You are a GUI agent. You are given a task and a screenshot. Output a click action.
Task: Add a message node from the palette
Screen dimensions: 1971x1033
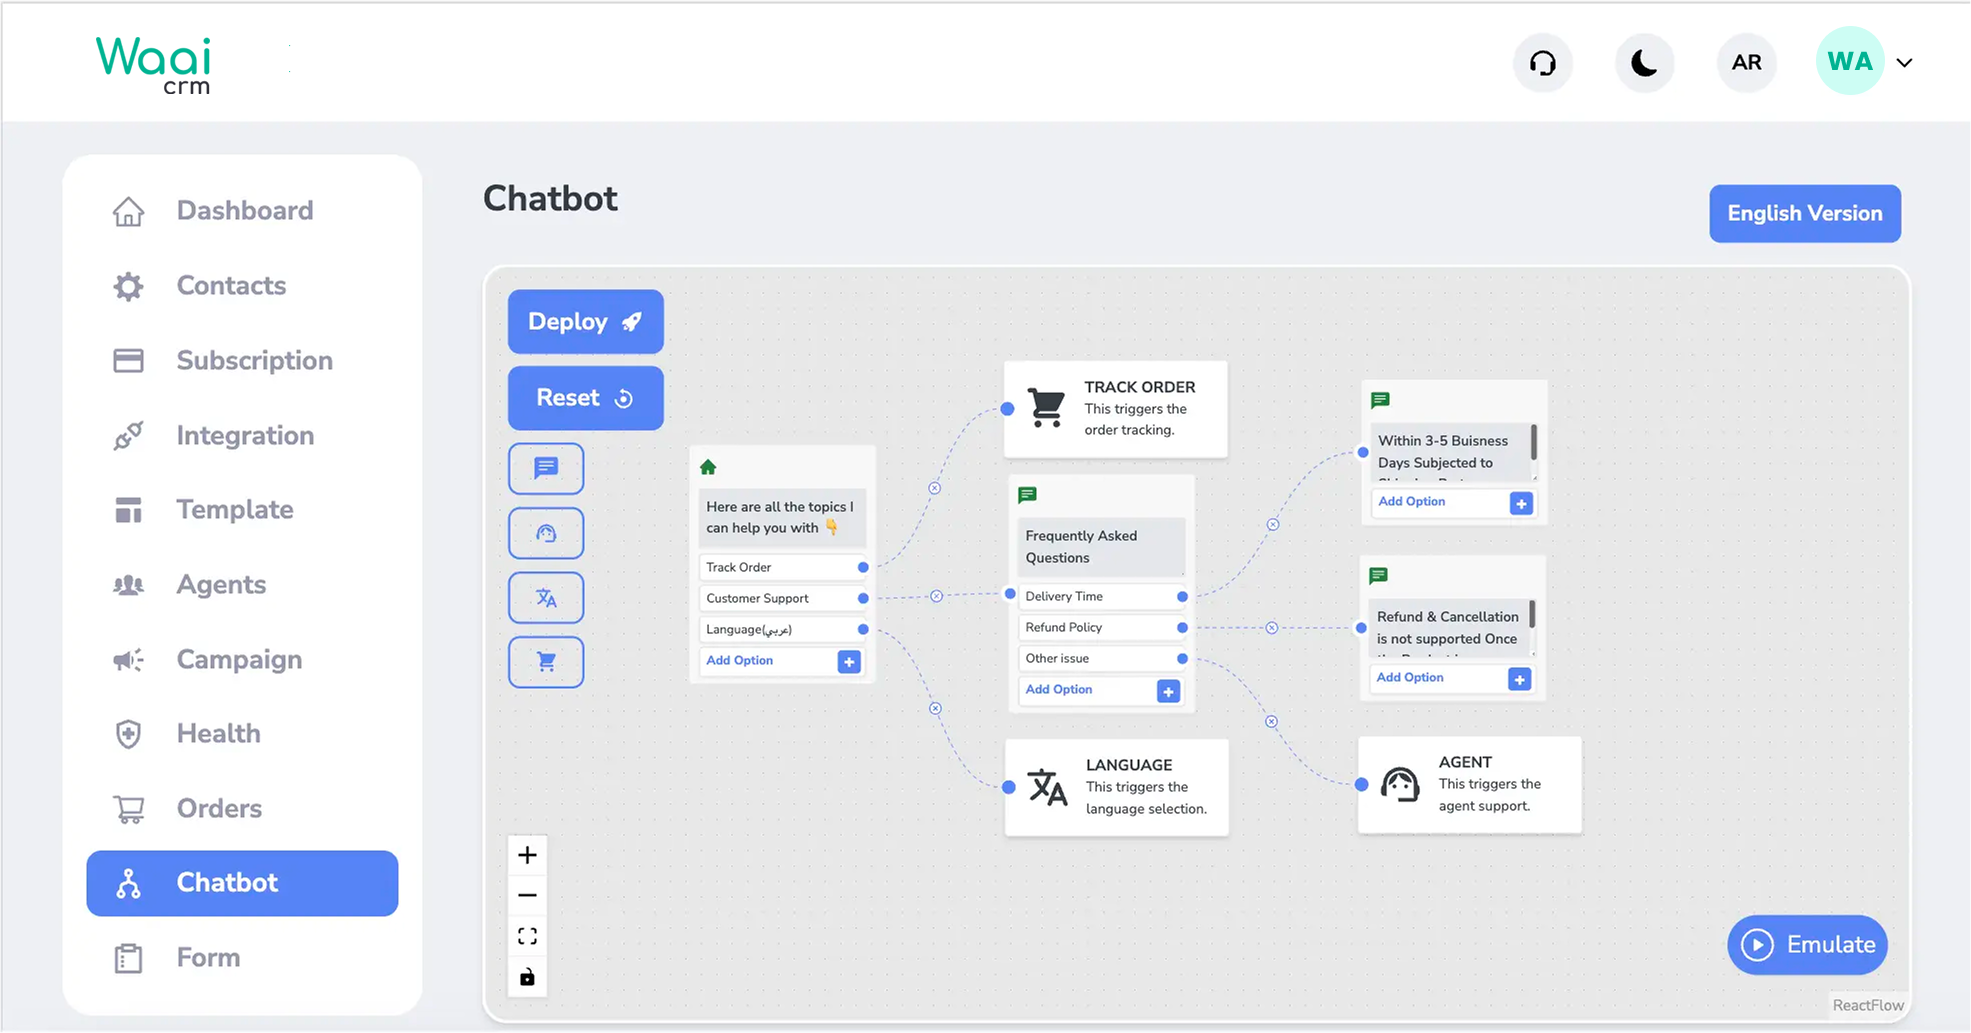(546, 468)
